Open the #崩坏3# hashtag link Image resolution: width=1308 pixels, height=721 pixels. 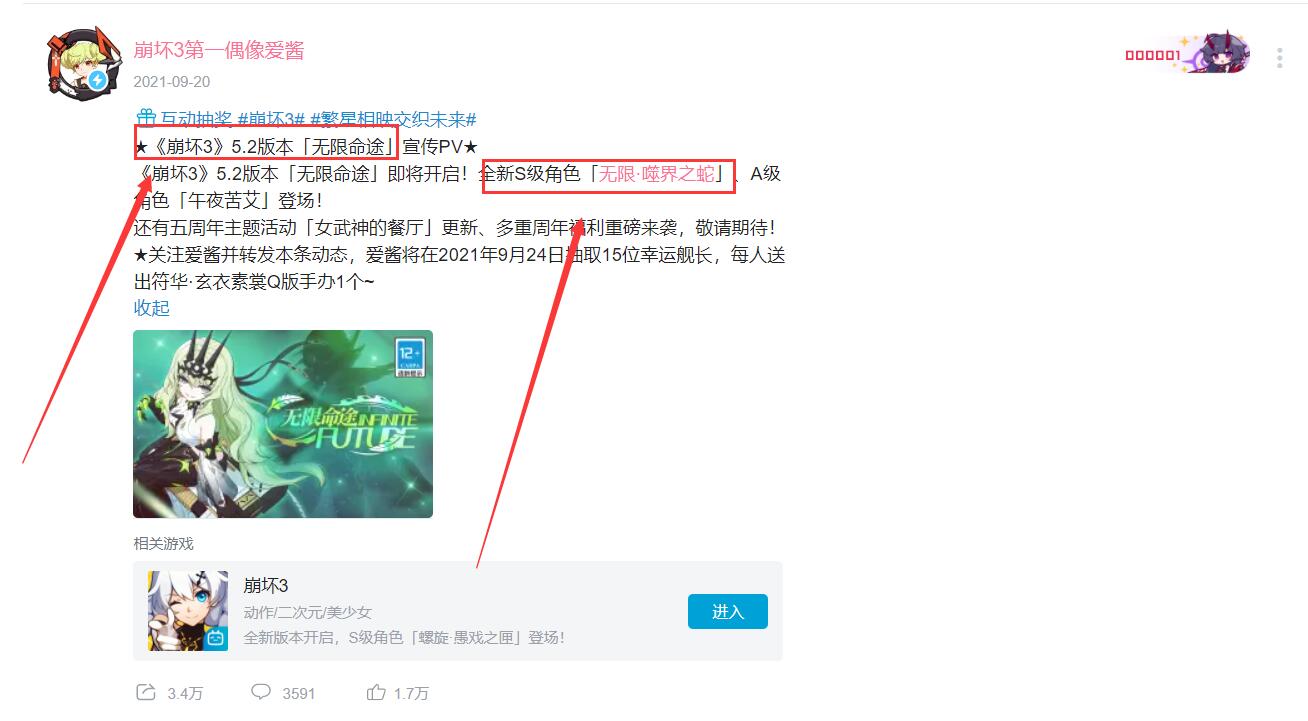[x=270, y=119]
